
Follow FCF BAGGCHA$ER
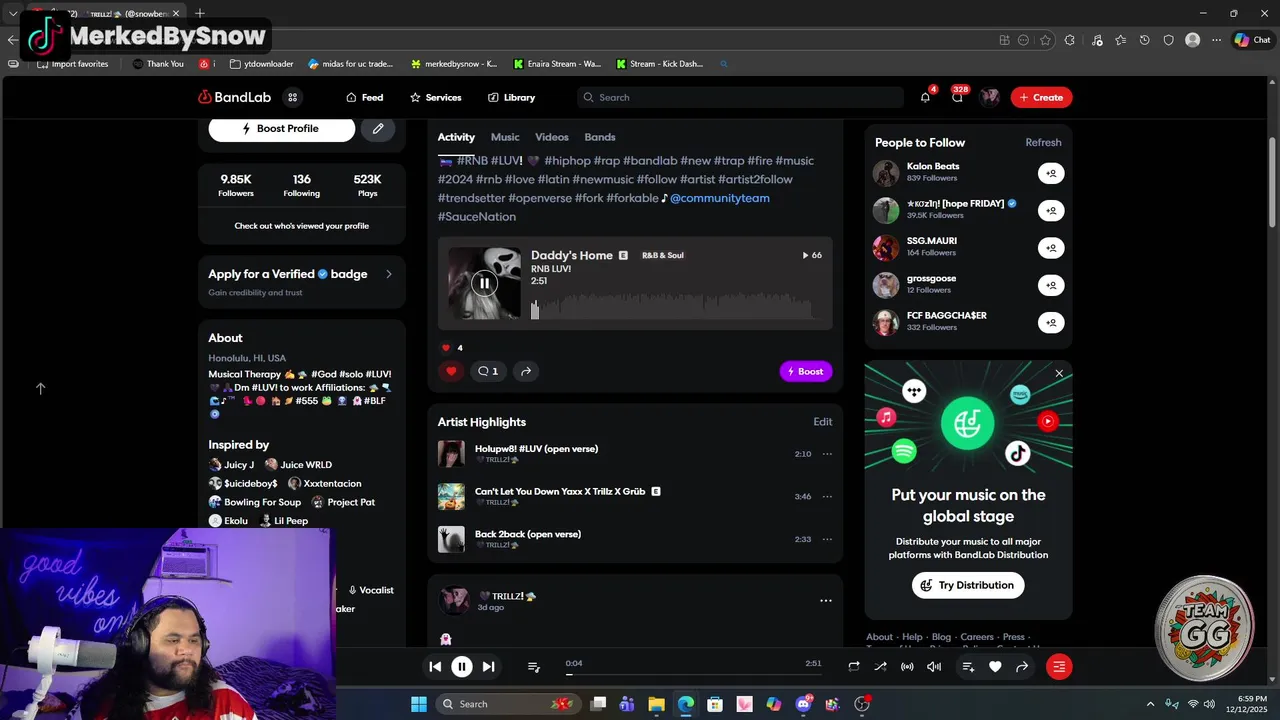click(x=1051, y=322)
